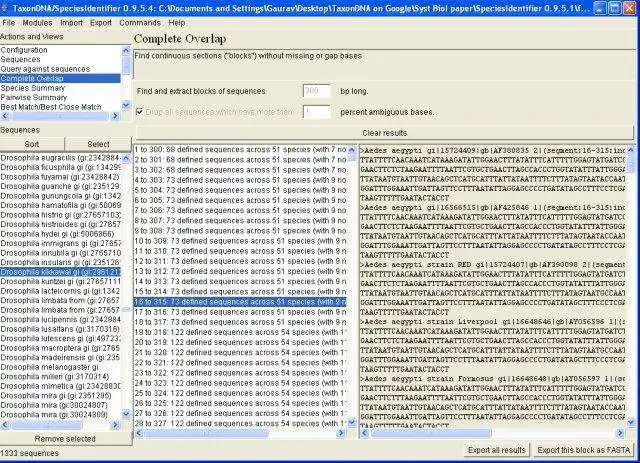The image size is (640, 463).
Task: Click the percent ambiguous bases field
Action: 316,112
